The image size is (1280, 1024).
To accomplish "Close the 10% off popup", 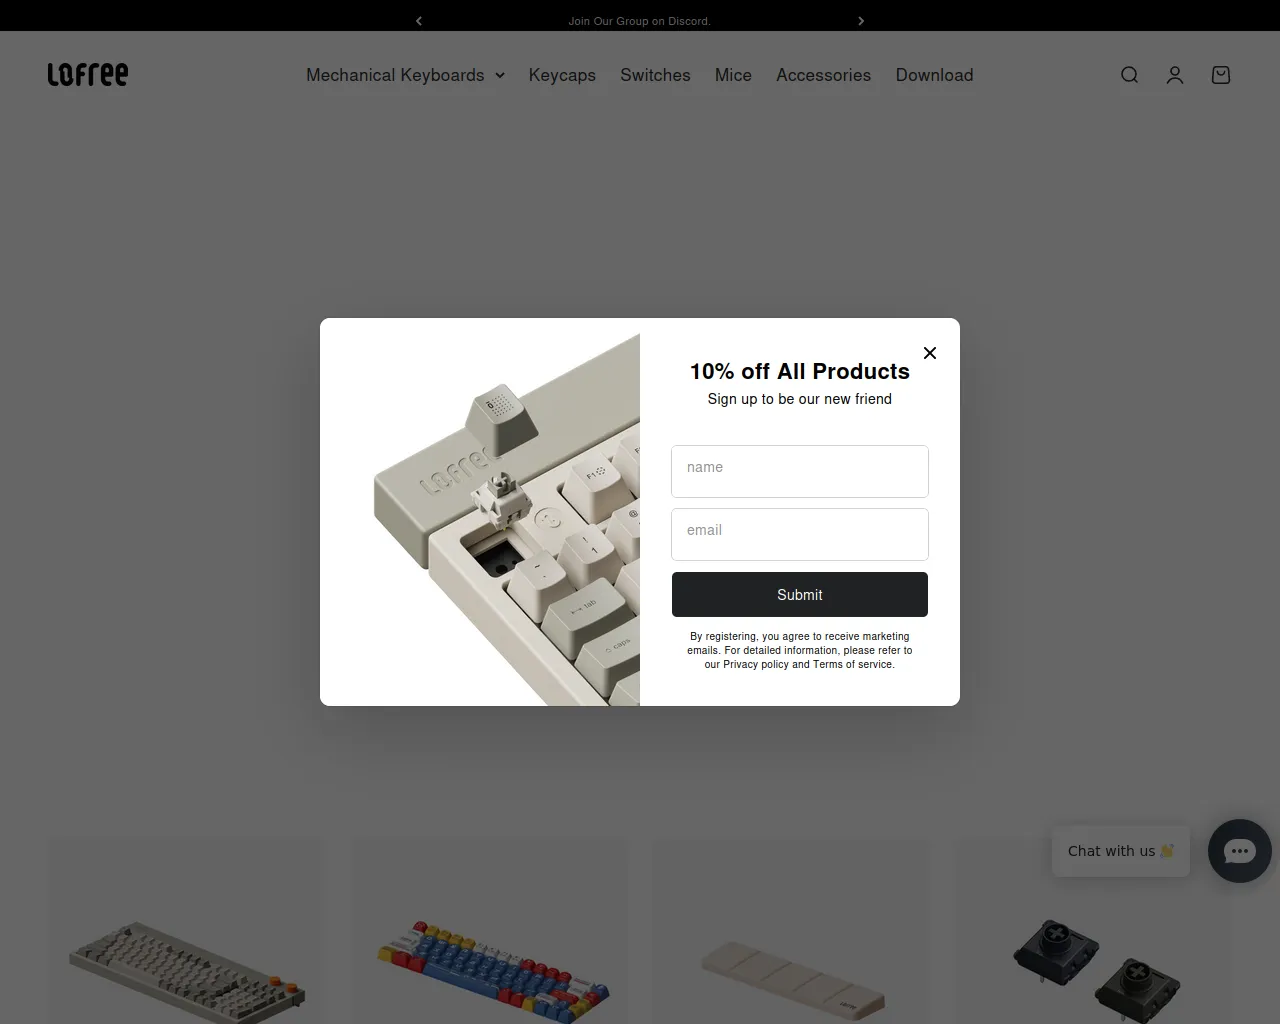I will (x=930, y=353).
